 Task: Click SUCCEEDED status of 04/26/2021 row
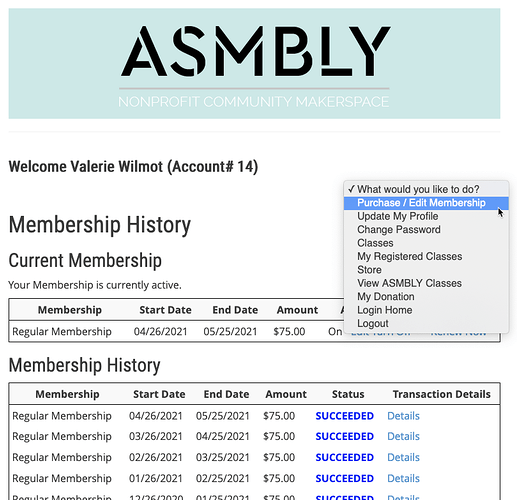pos(345,416)
